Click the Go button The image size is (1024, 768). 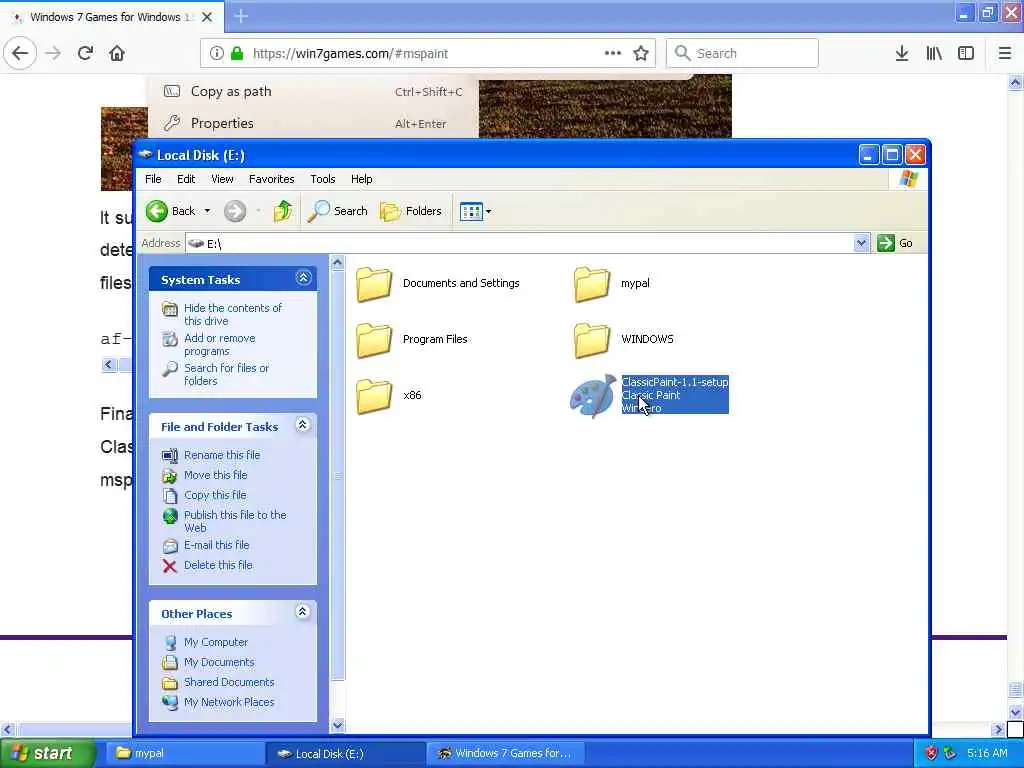(895, 243)
